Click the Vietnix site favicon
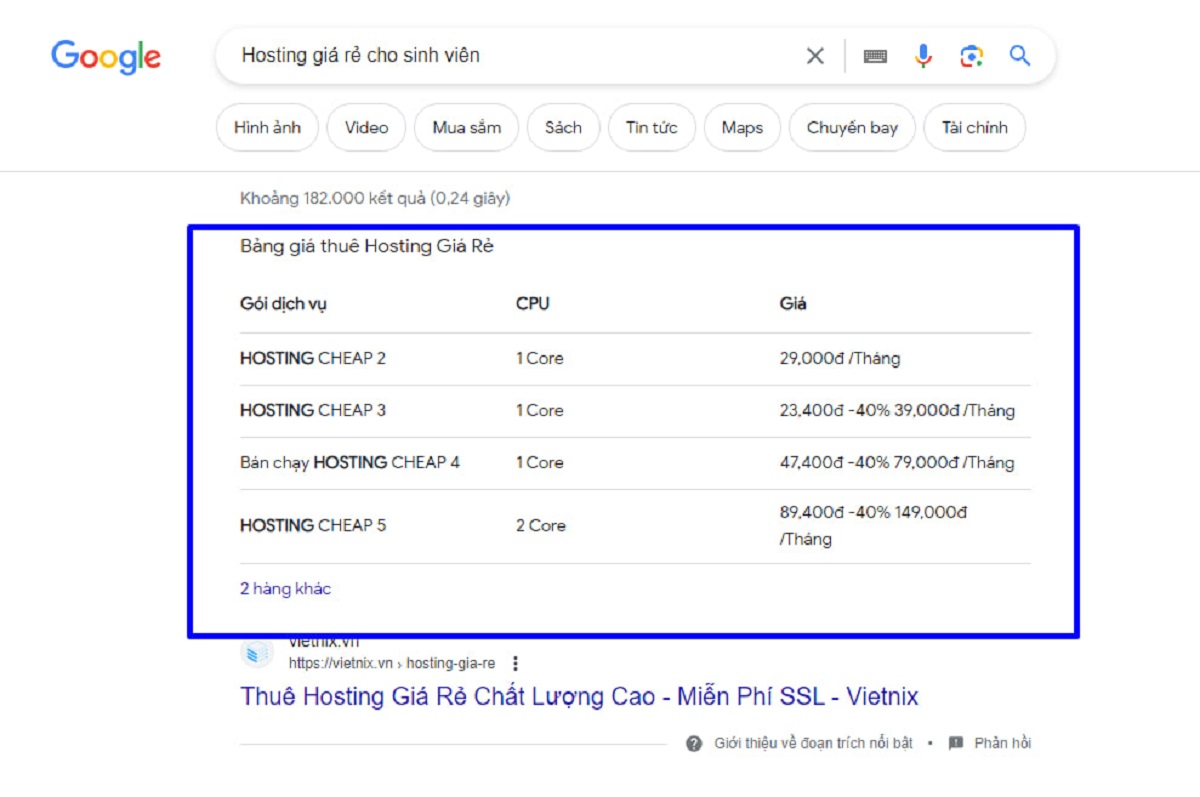 pyautogui.click(x=257, y=653)
